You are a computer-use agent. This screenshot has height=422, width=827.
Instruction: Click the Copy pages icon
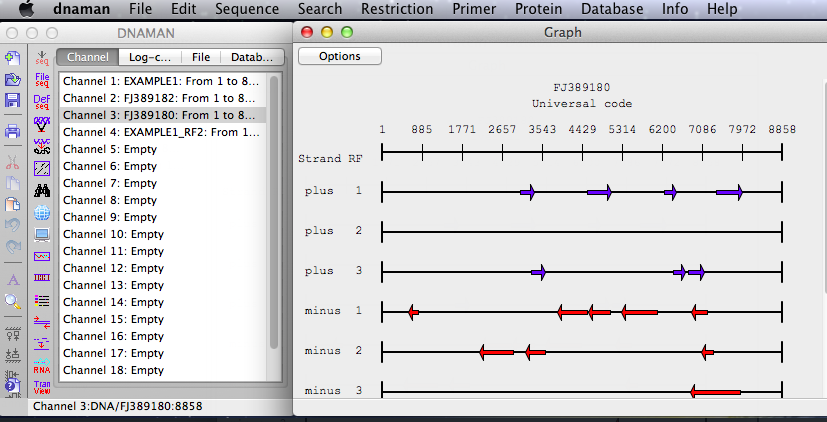pos(13,183)
